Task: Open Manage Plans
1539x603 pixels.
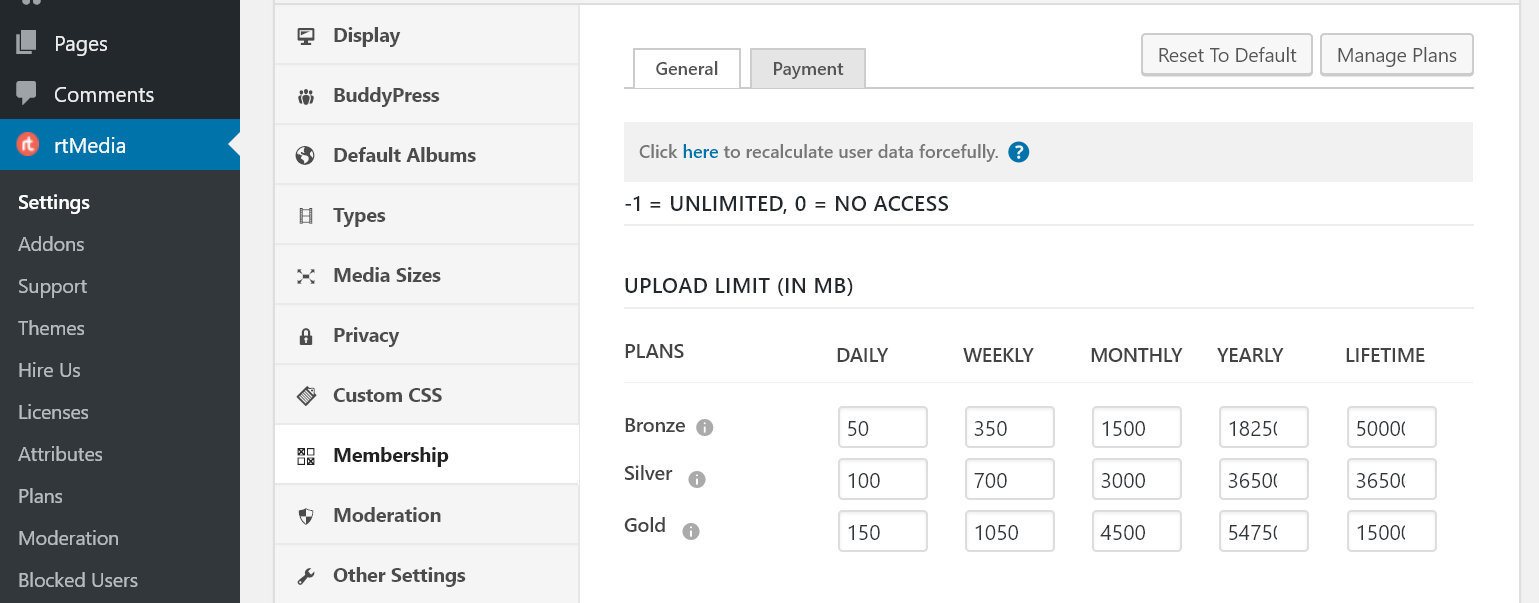Action: click(x=1396, y=54)
